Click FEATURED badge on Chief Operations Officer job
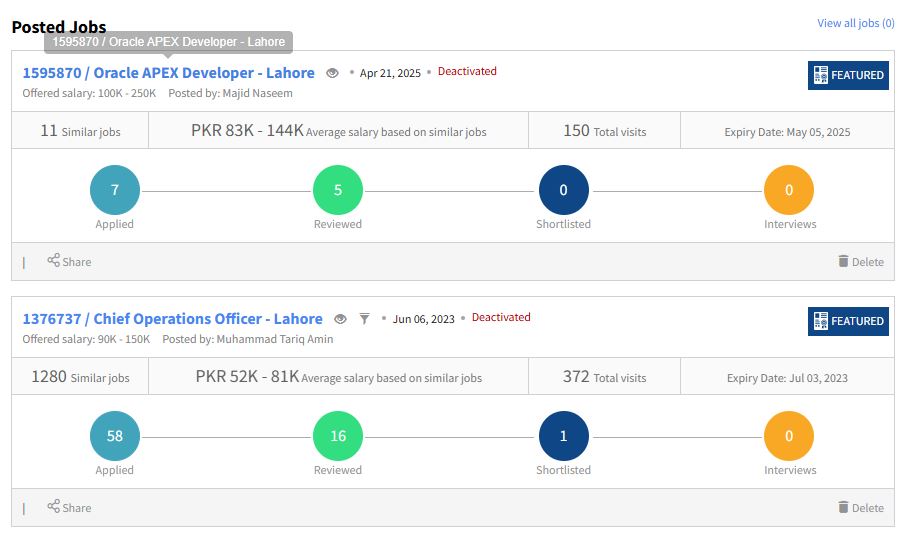 click(x=848, y=321)
